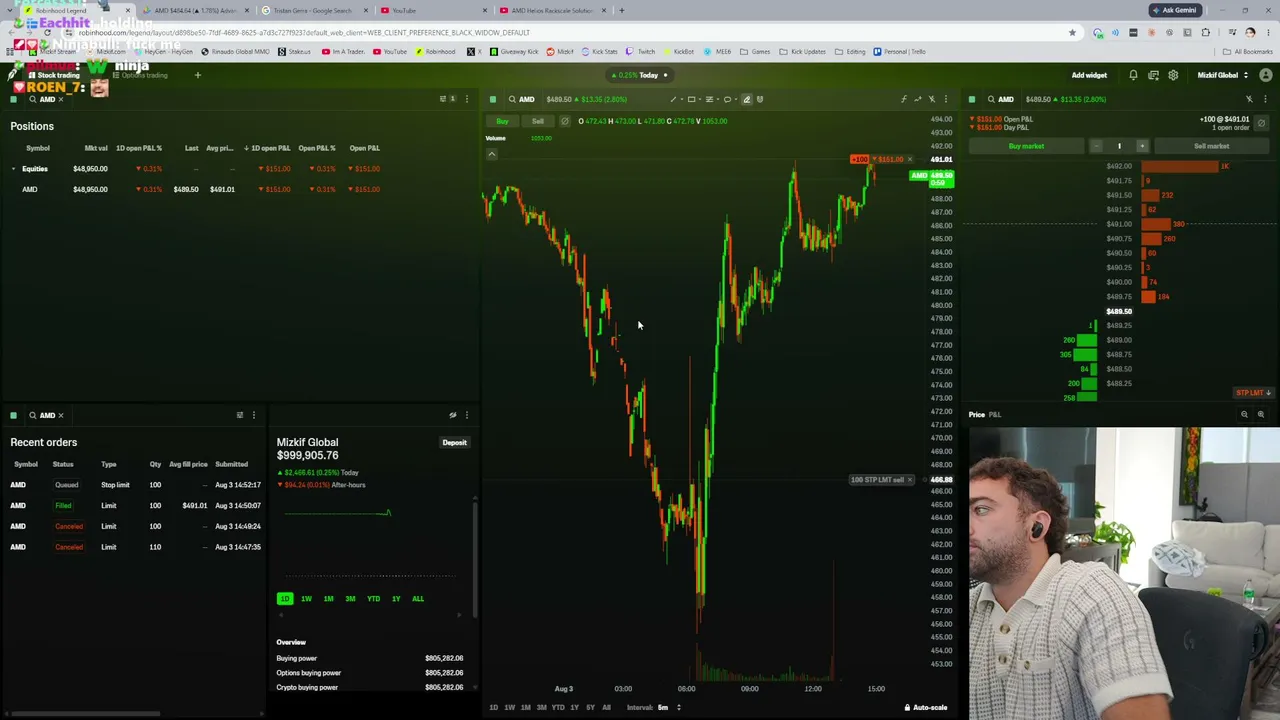The image size is (1280, 720).
Task: Switch to the Stock trading tab
Action: click(53, 75)
